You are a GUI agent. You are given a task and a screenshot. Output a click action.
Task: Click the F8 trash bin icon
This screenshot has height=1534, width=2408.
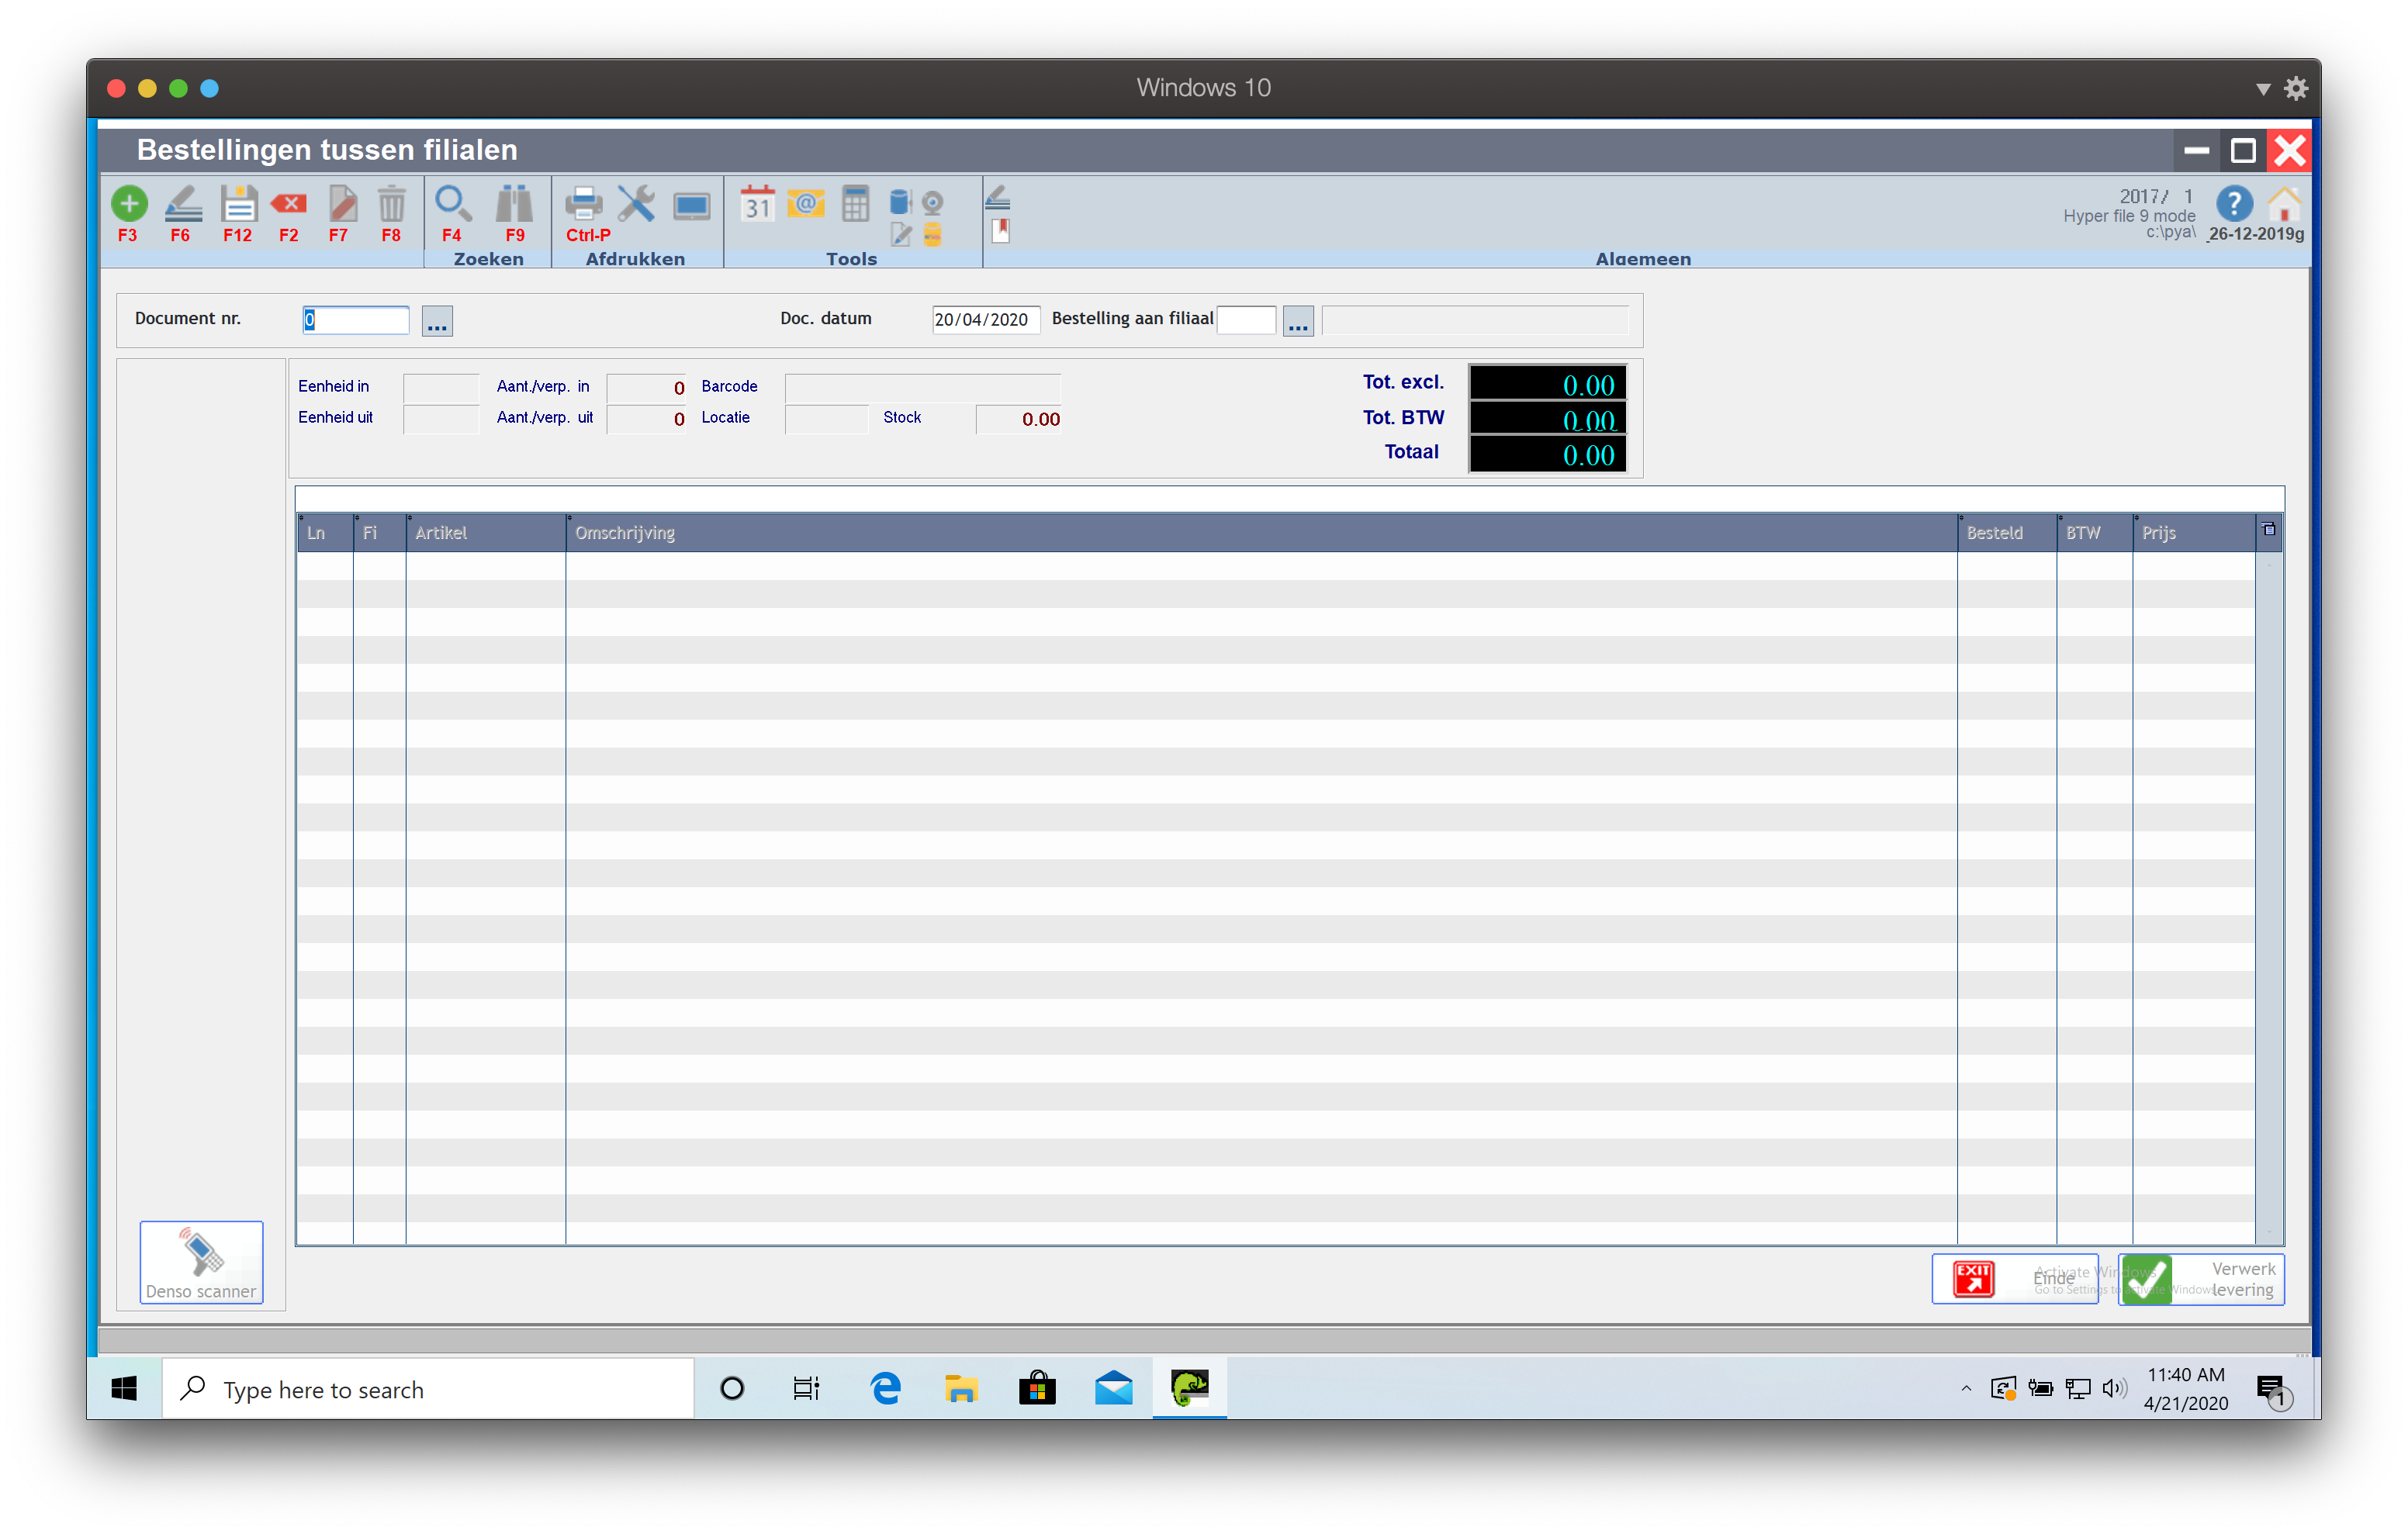[391, 205]
